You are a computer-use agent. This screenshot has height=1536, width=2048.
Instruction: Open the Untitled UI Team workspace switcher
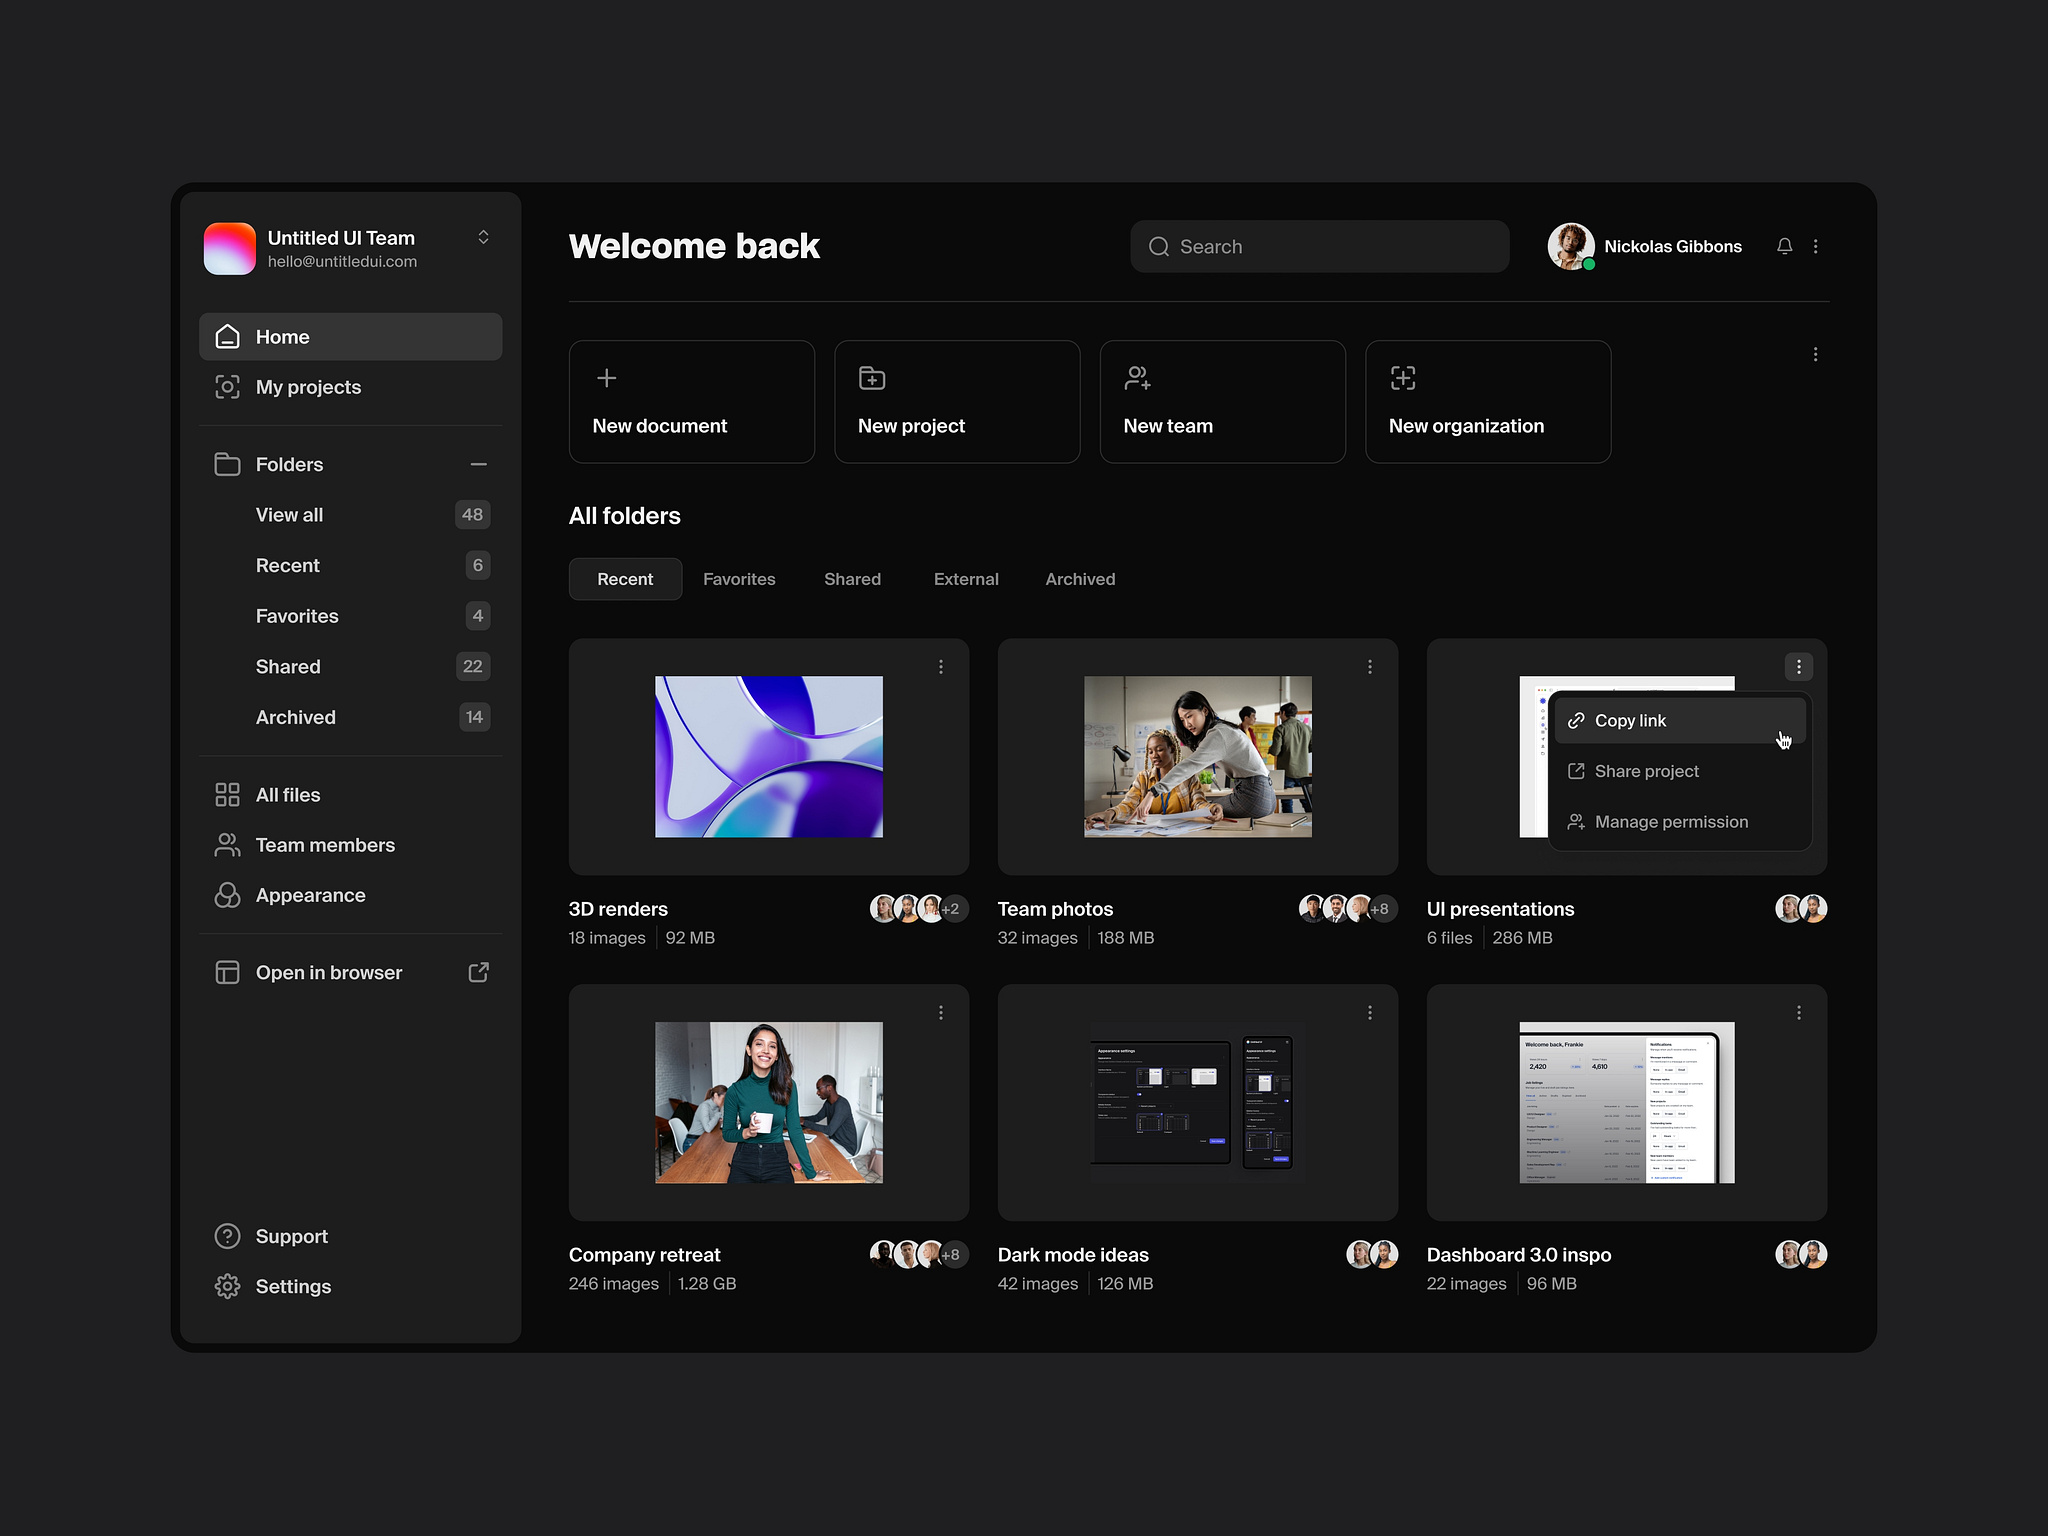483,237
